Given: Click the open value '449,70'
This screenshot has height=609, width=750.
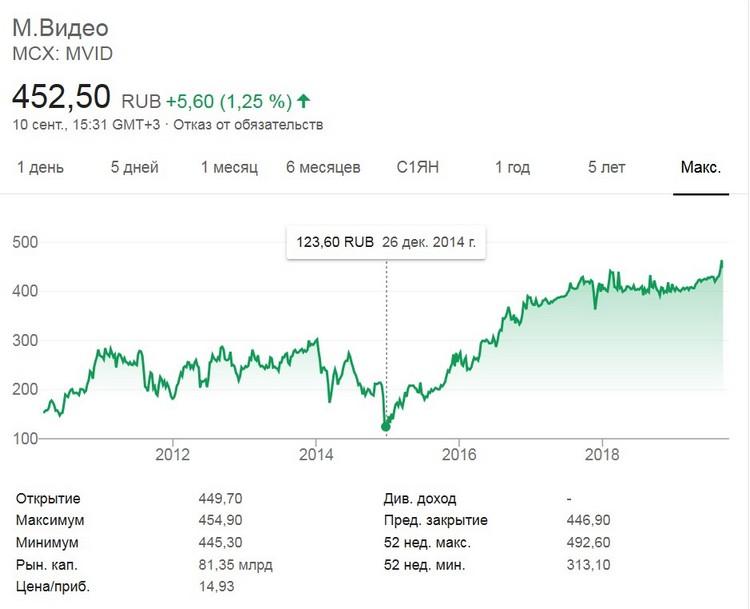Looking at the screenshot, I should coord(221,498).
